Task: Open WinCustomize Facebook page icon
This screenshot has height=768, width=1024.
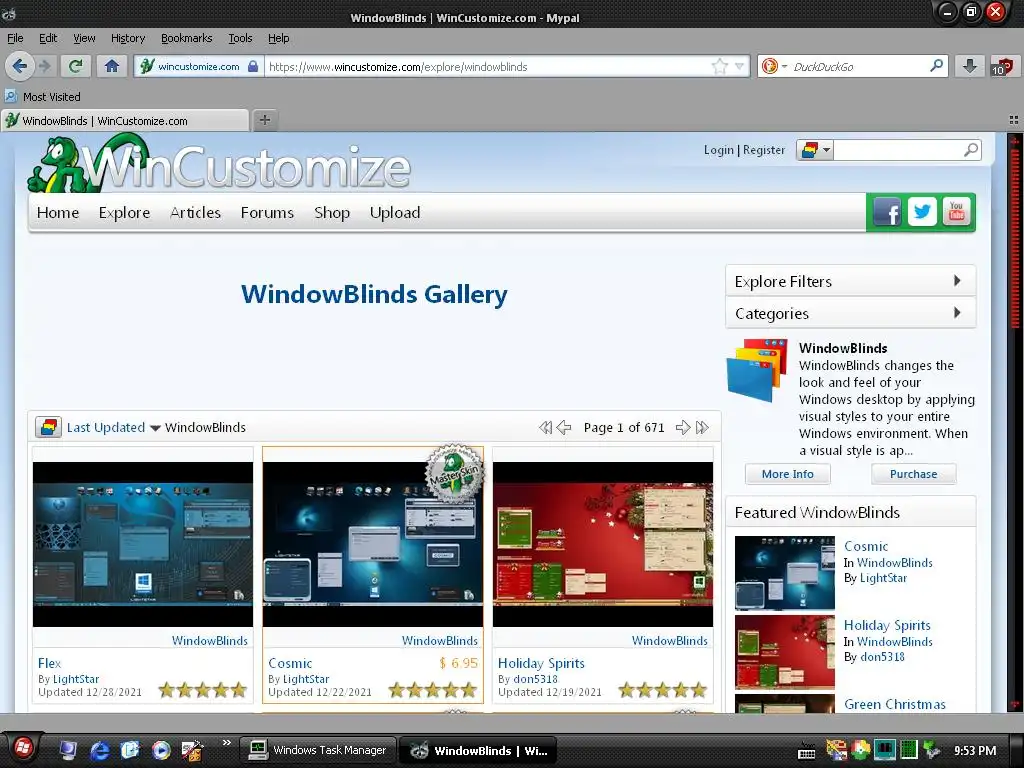Action: [x=887, y=212]
